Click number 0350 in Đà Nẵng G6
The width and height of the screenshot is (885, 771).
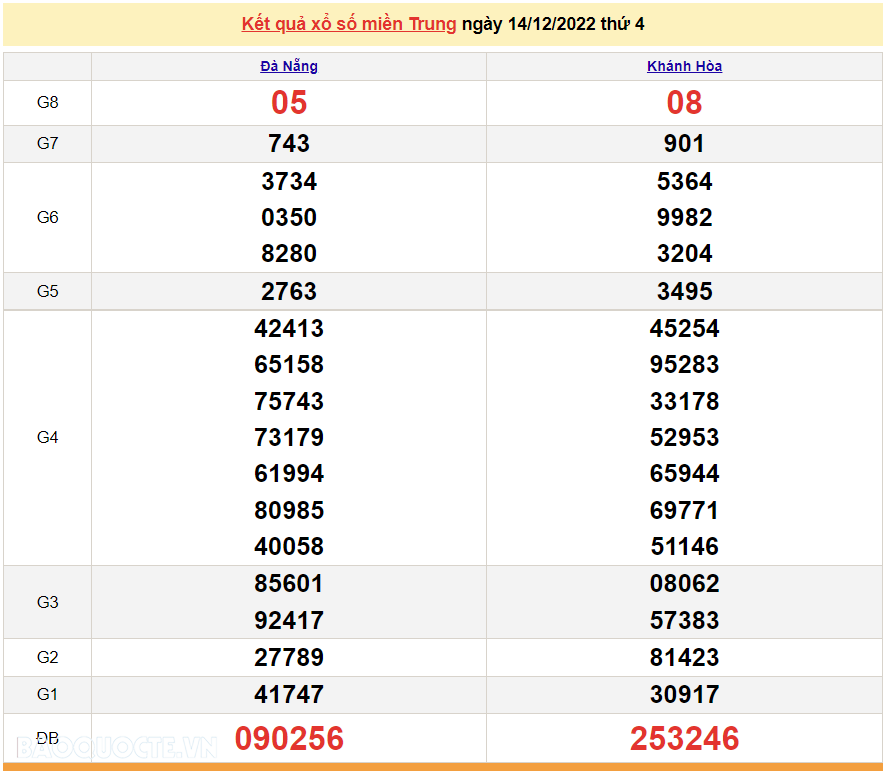288,217
